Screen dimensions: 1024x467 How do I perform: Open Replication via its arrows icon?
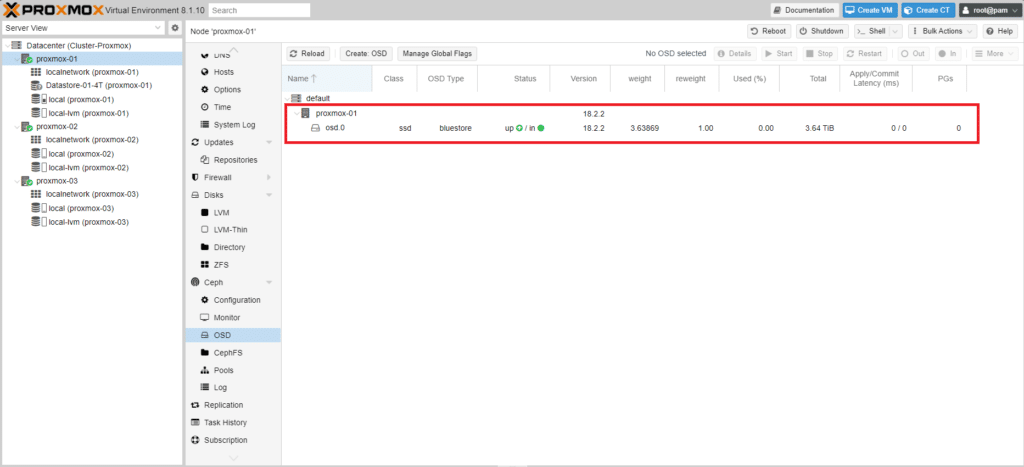click(x=195, y=405)
